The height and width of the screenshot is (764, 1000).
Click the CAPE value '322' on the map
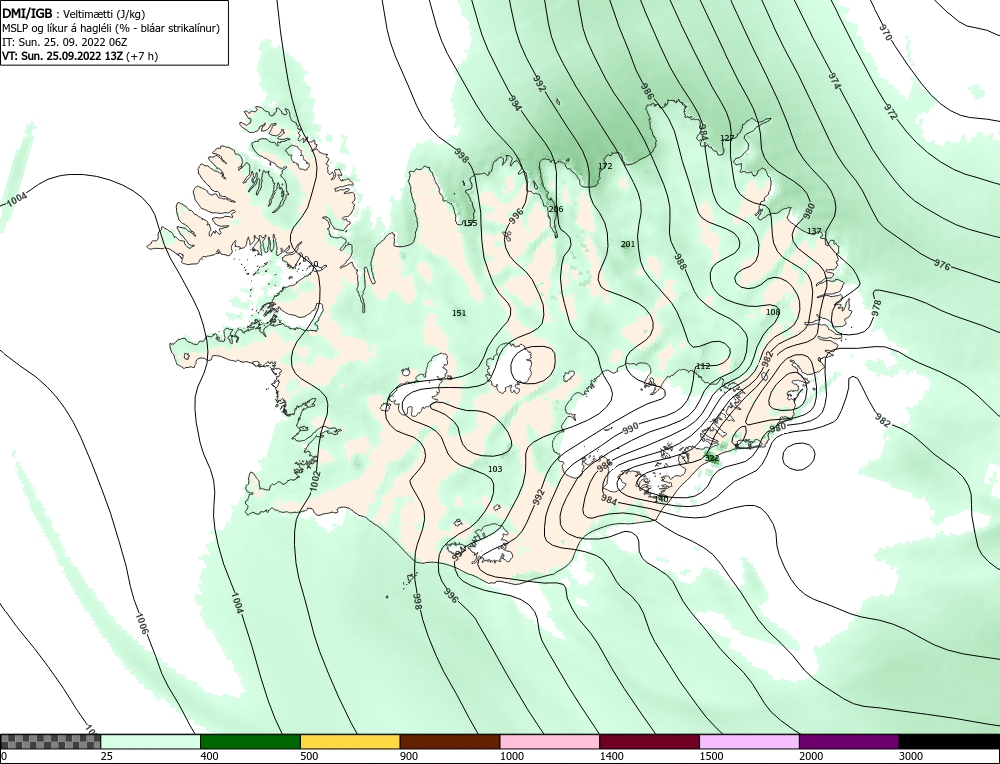tap(712, 459)
